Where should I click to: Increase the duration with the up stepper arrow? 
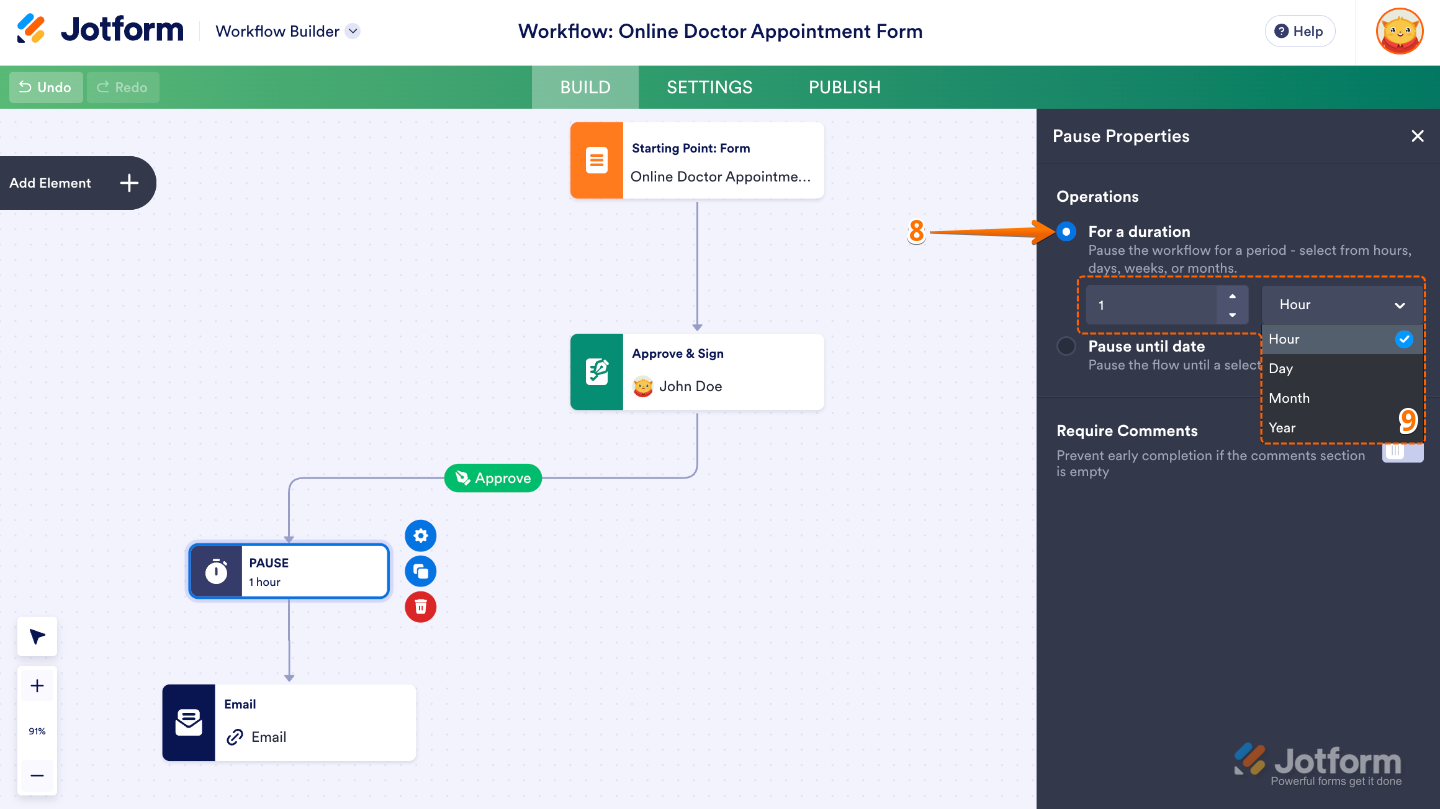[1232, 297]
